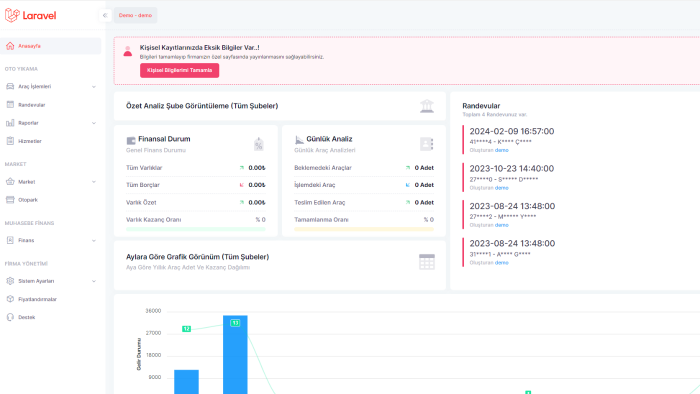Collapse the sidebar with double-chevron button
700x394 pixels.
(x=105, y=15)
